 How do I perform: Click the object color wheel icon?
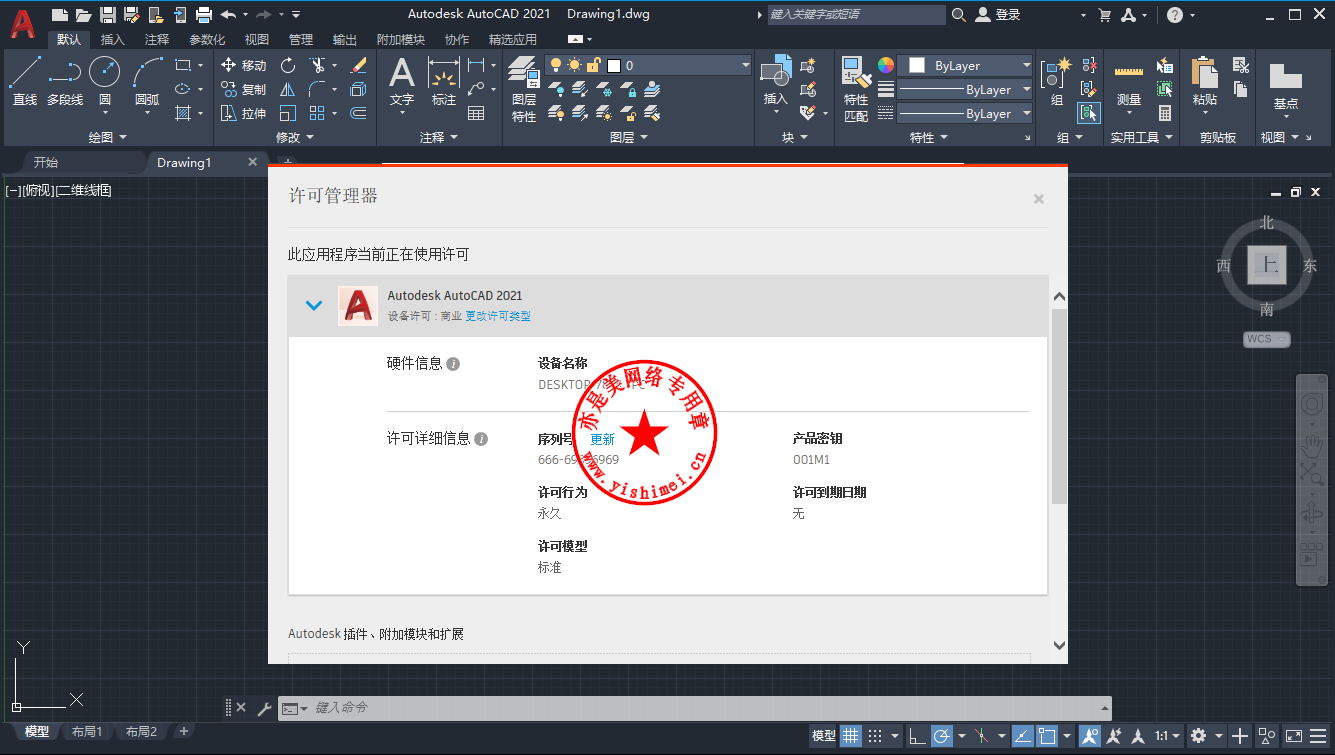click(x=886, y=65)
